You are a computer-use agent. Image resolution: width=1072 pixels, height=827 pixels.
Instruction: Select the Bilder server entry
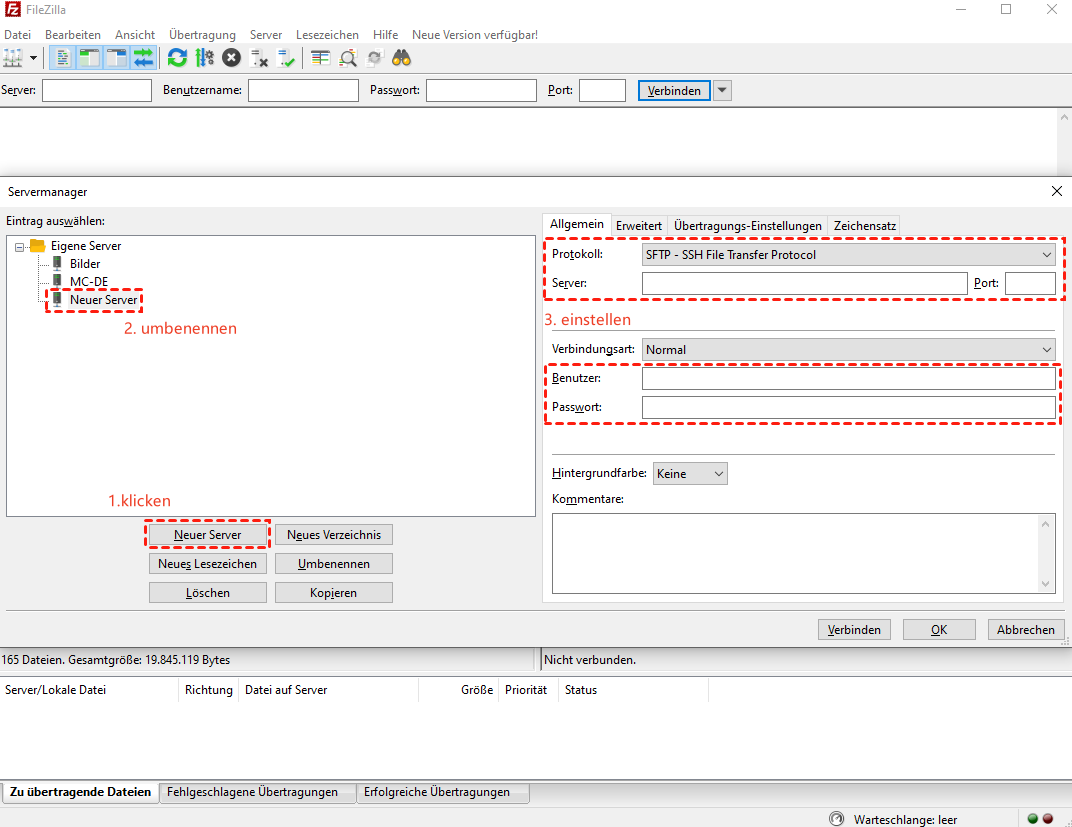point(84,264)
